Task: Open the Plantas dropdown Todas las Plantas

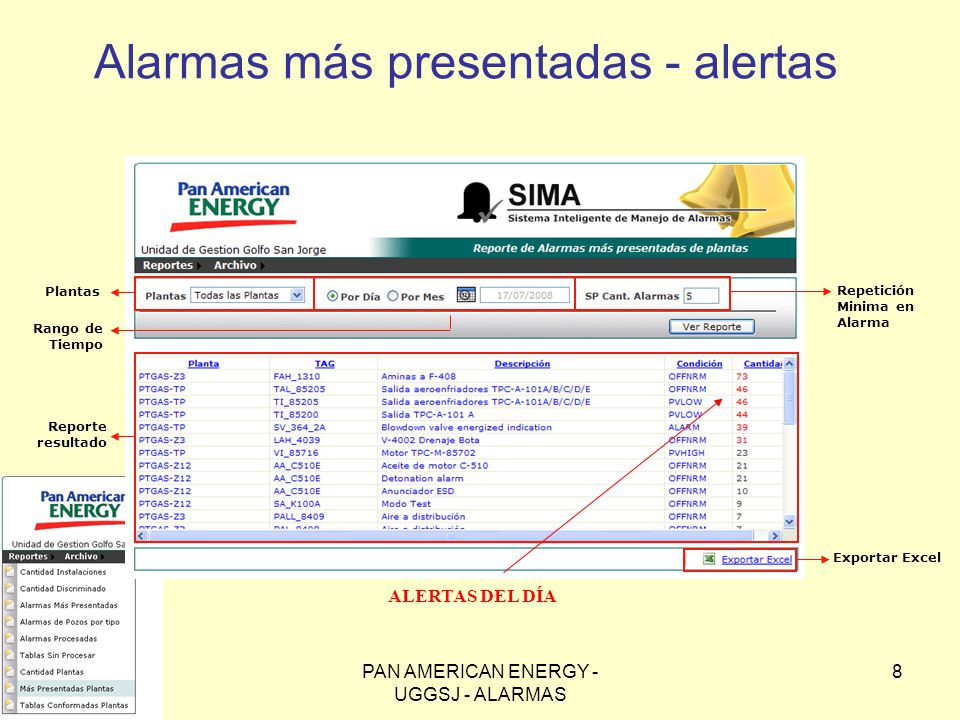Action: click(247, 295)
